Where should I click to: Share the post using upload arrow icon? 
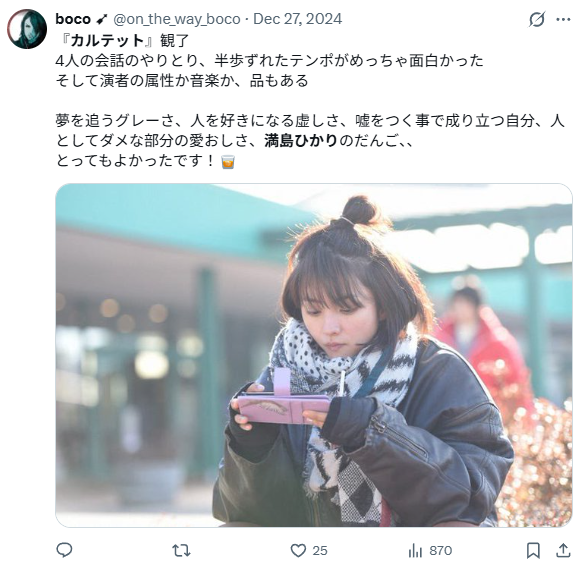tap(563, 551)
